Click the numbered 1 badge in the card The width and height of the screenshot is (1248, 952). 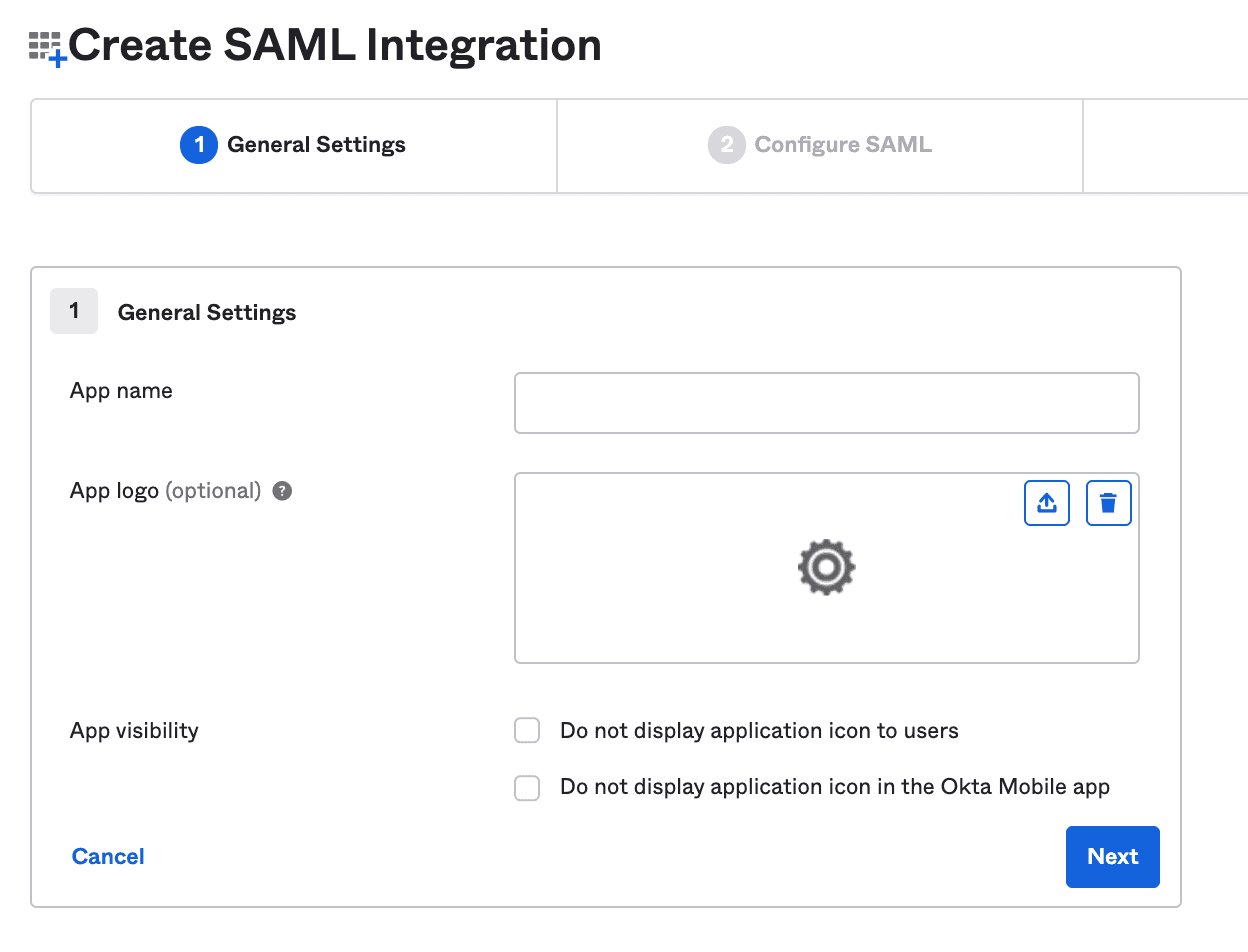[x=73, y=311]
